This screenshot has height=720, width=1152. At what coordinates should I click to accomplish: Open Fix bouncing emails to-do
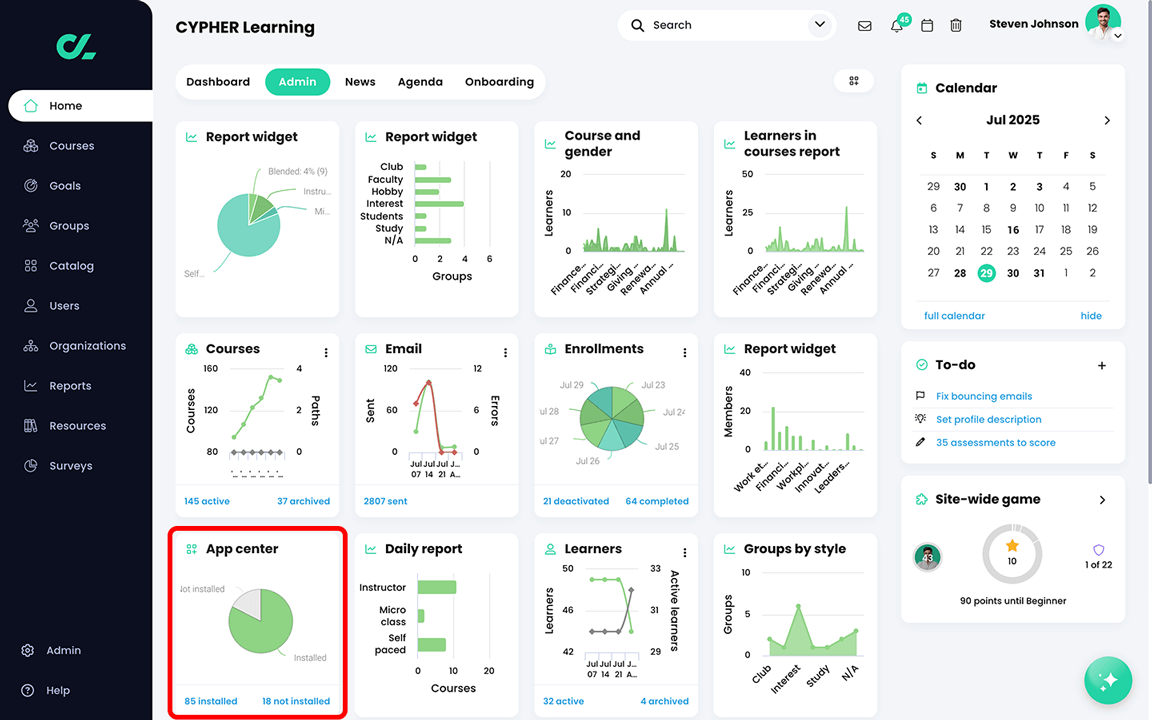984,396
